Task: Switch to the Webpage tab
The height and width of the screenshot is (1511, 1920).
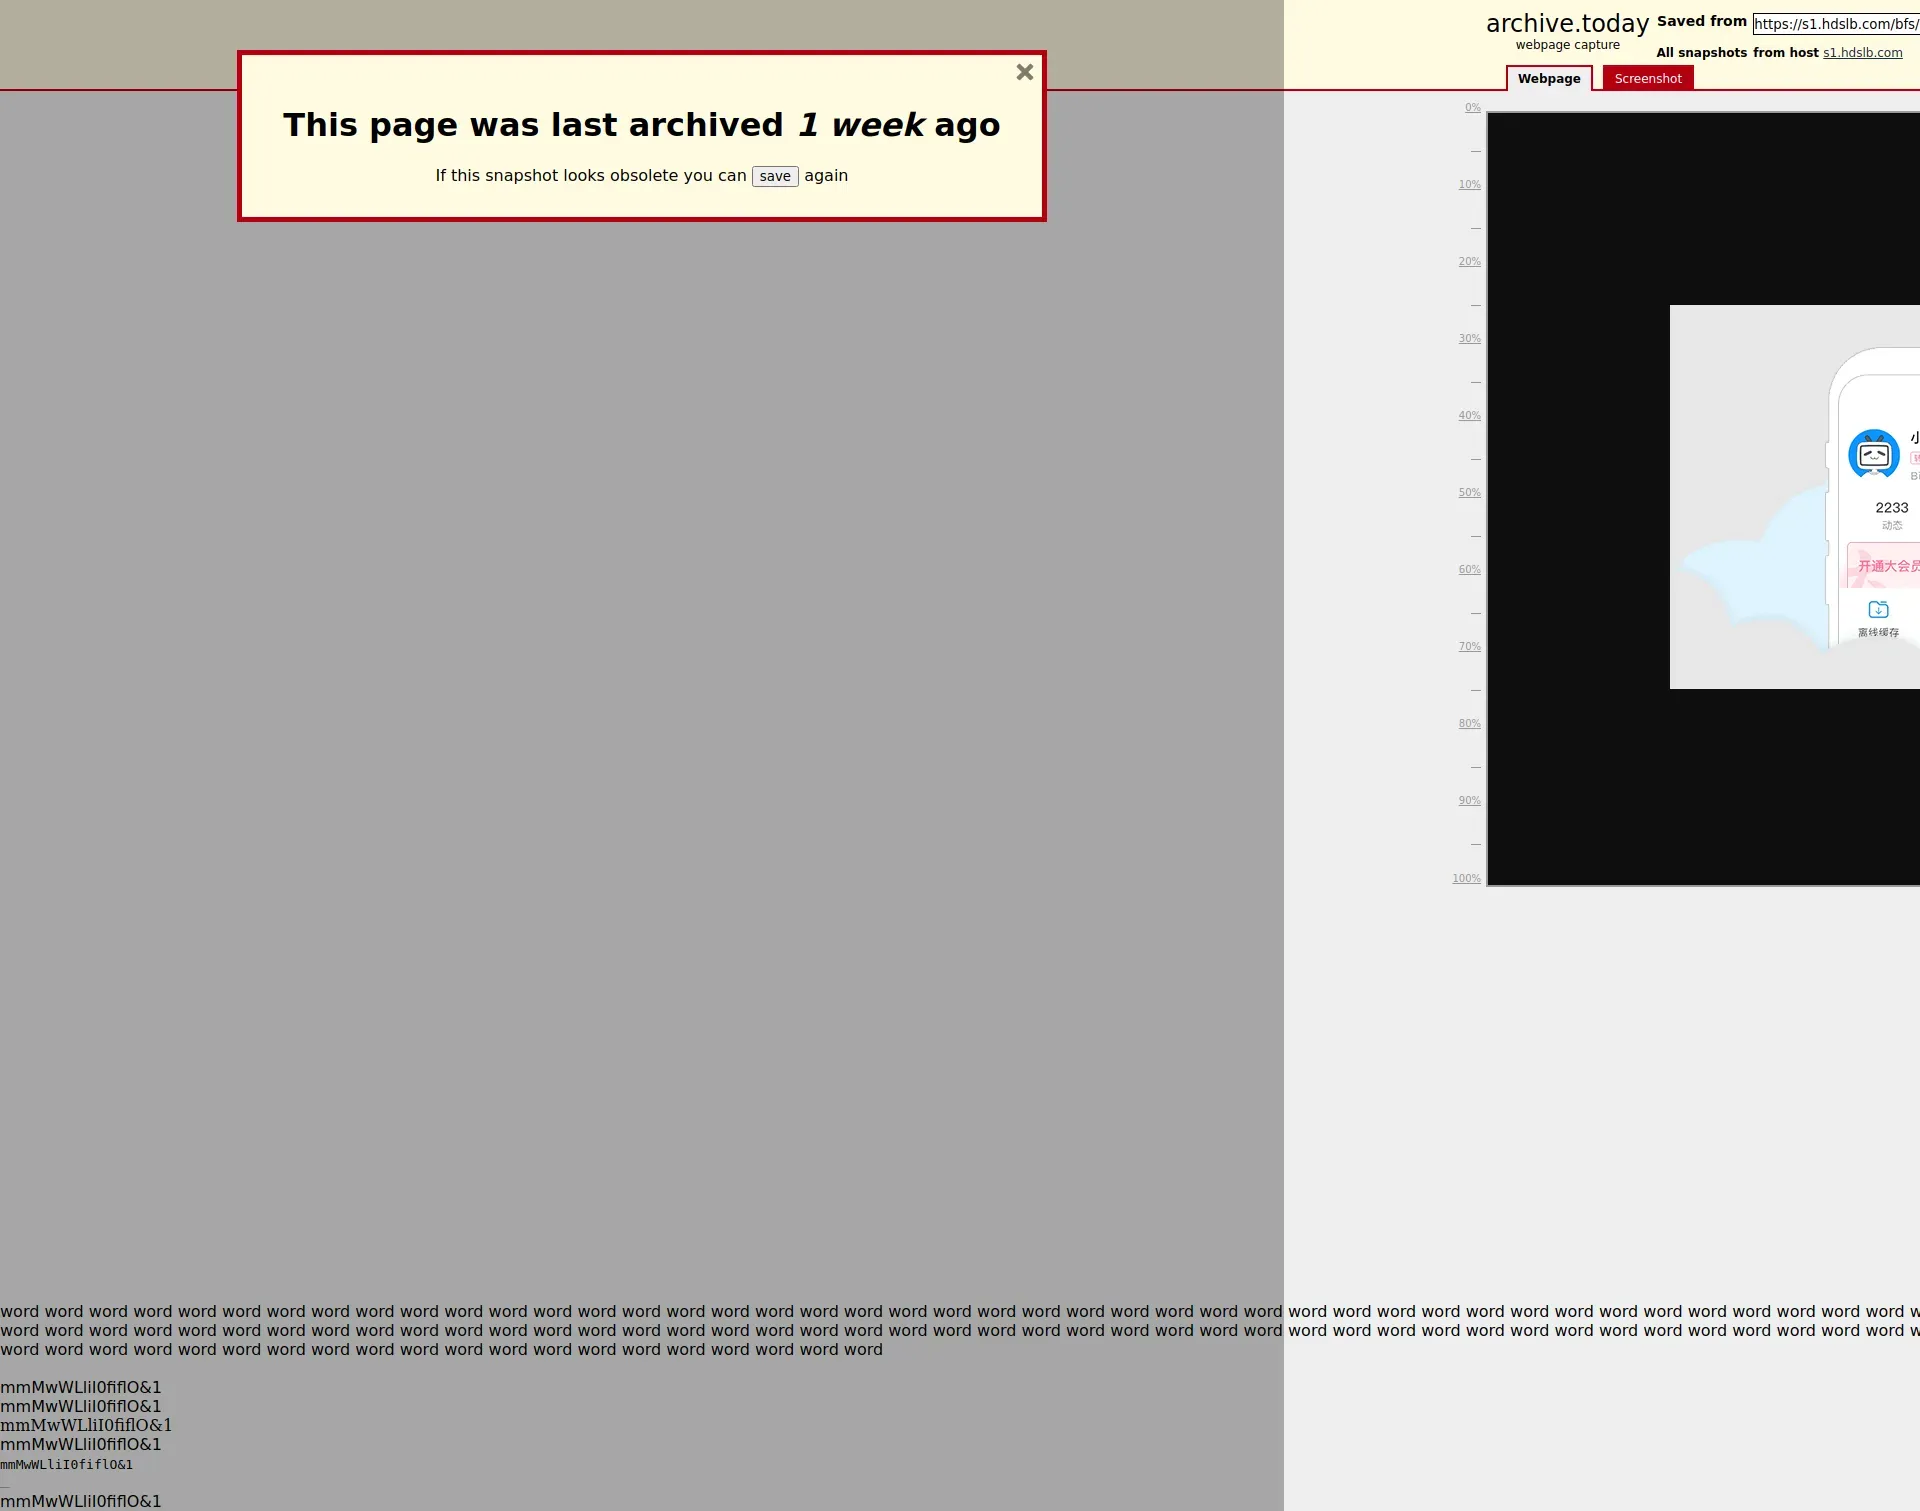Action: click(1548, 79)
